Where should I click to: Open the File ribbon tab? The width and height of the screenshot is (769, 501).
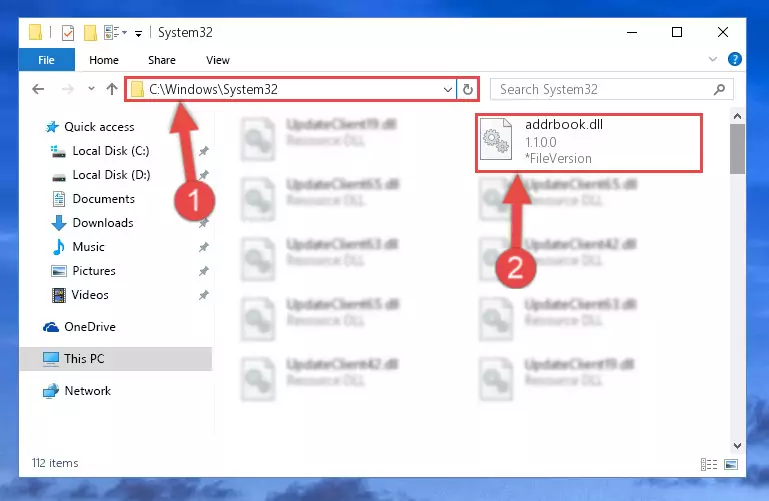coord(47,60)
